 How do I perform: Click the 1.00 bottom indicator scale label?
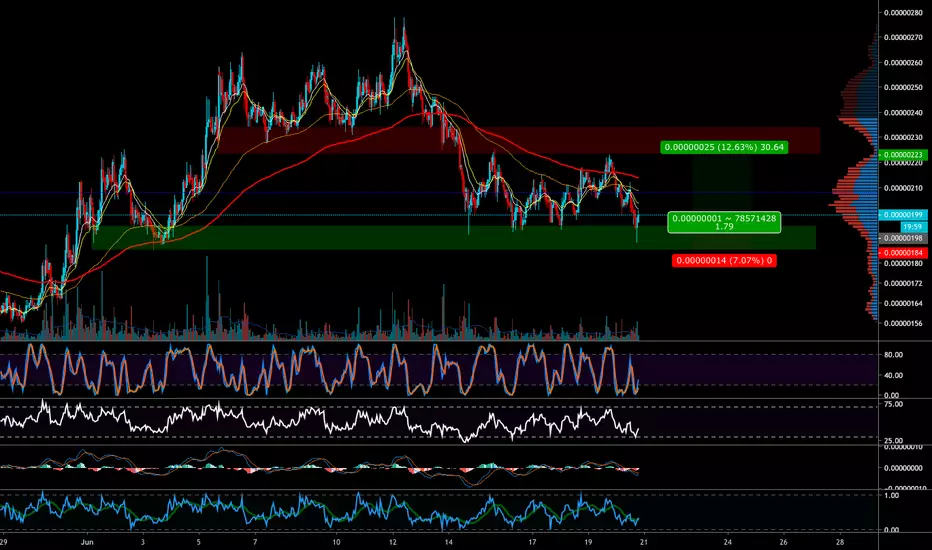(x=892, y=495)
